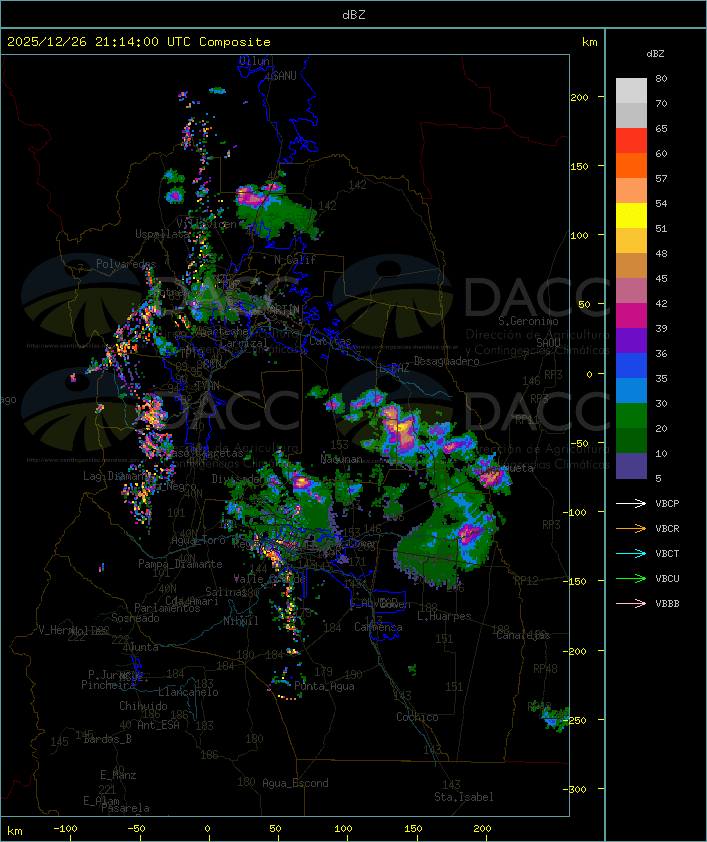The height and width of the screenshot is (842, 707).
Task: Click the Pincheira place label
Action: [x=108, y=685]
